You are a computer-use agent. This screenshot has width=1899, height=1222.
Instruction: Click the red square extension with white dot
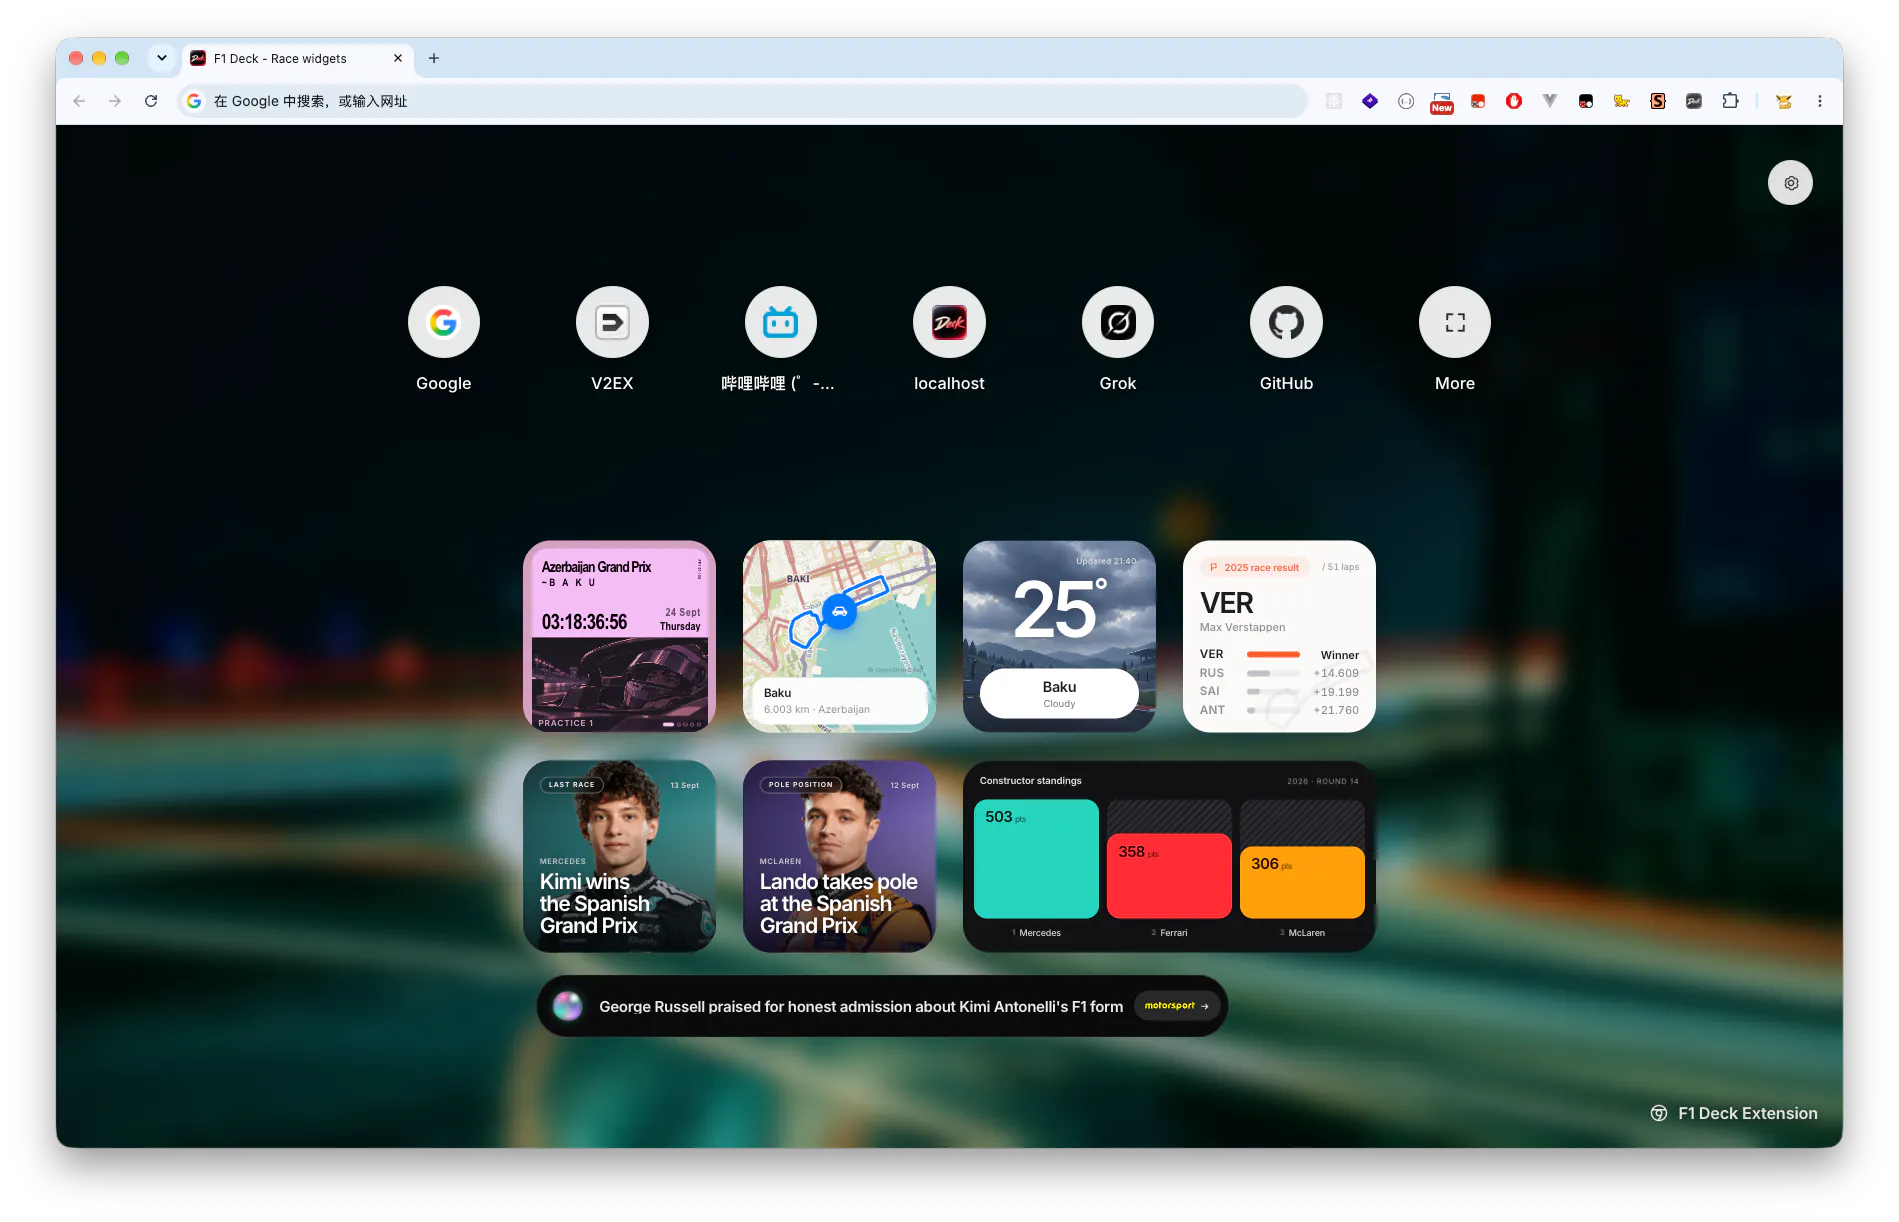tap(1478, 101)
